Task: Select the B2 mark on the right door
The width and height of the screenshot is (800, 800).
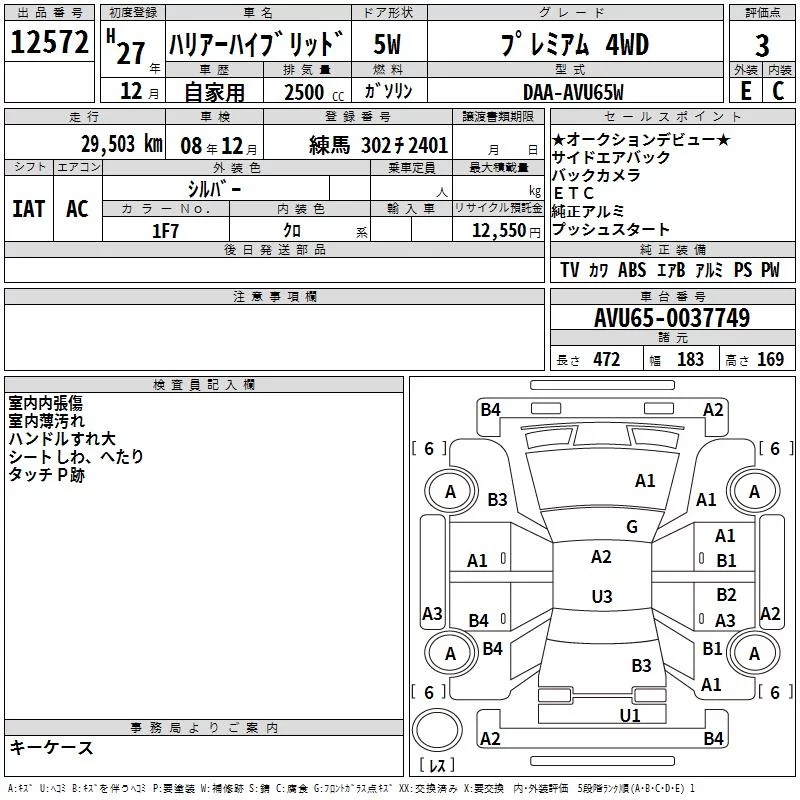Action: click(x=725, y=595)
